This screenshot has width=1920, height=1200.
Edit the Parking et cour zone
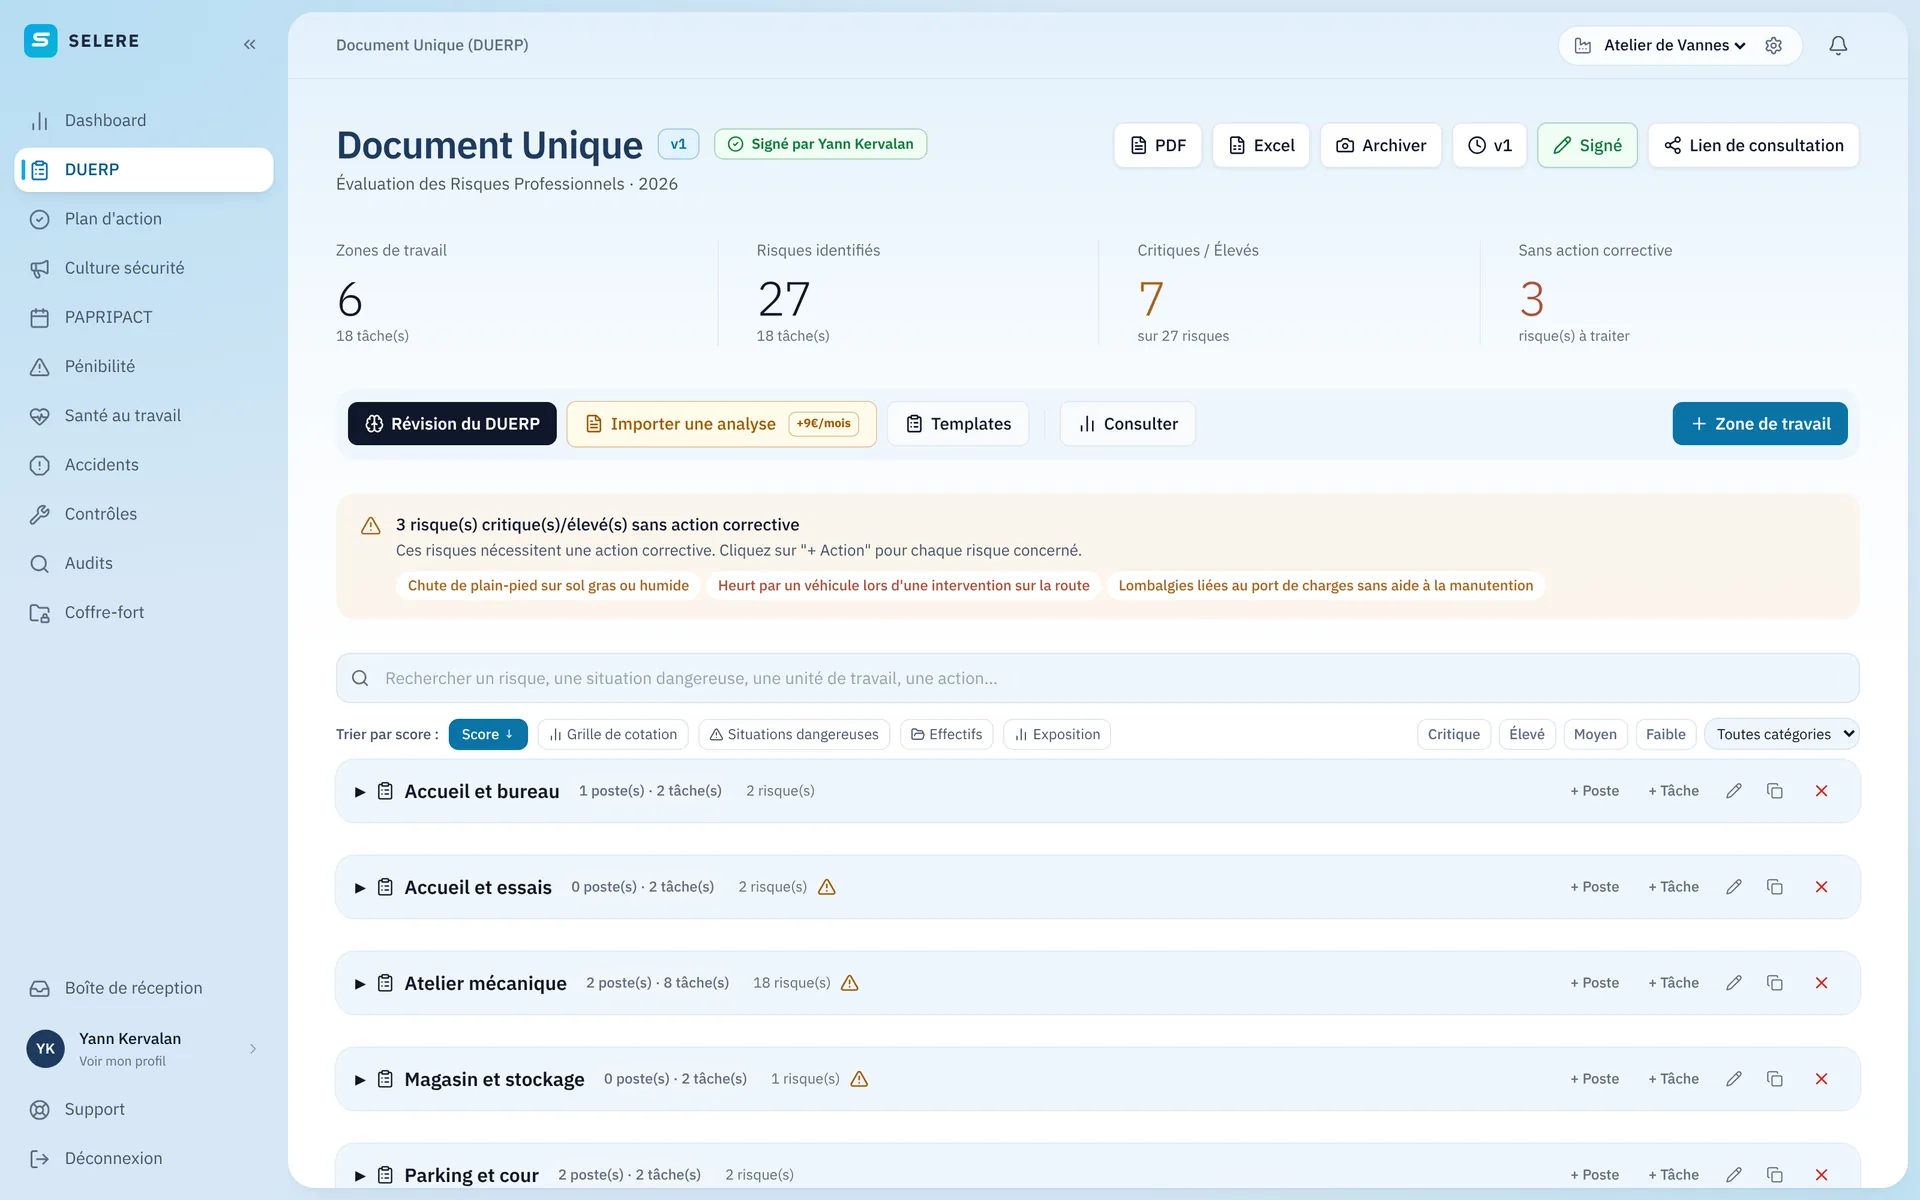point(1734,1175)
